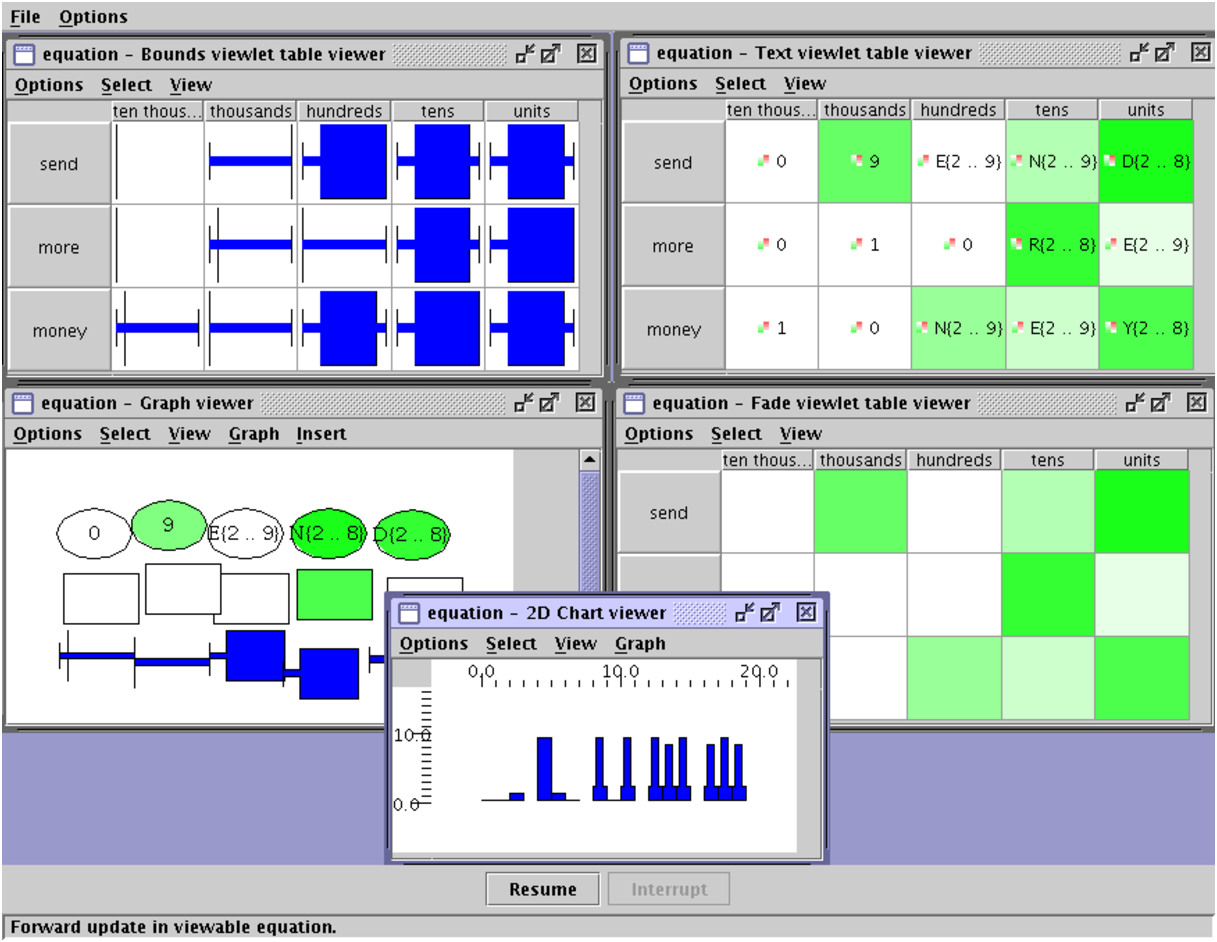Maximize the Graph viewer internal window
This screenshot has width=1217, height=942.
coord(550,403)
